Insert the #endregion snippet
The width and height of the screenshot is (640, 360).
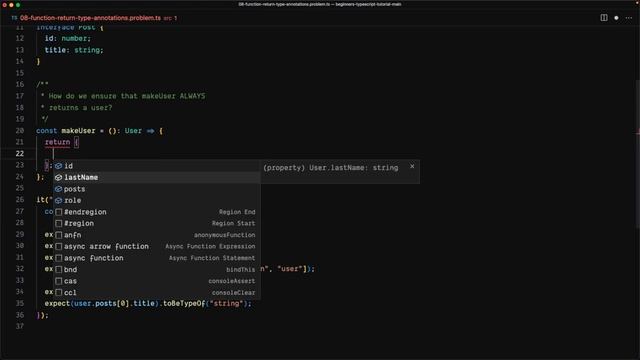[157, 212]
